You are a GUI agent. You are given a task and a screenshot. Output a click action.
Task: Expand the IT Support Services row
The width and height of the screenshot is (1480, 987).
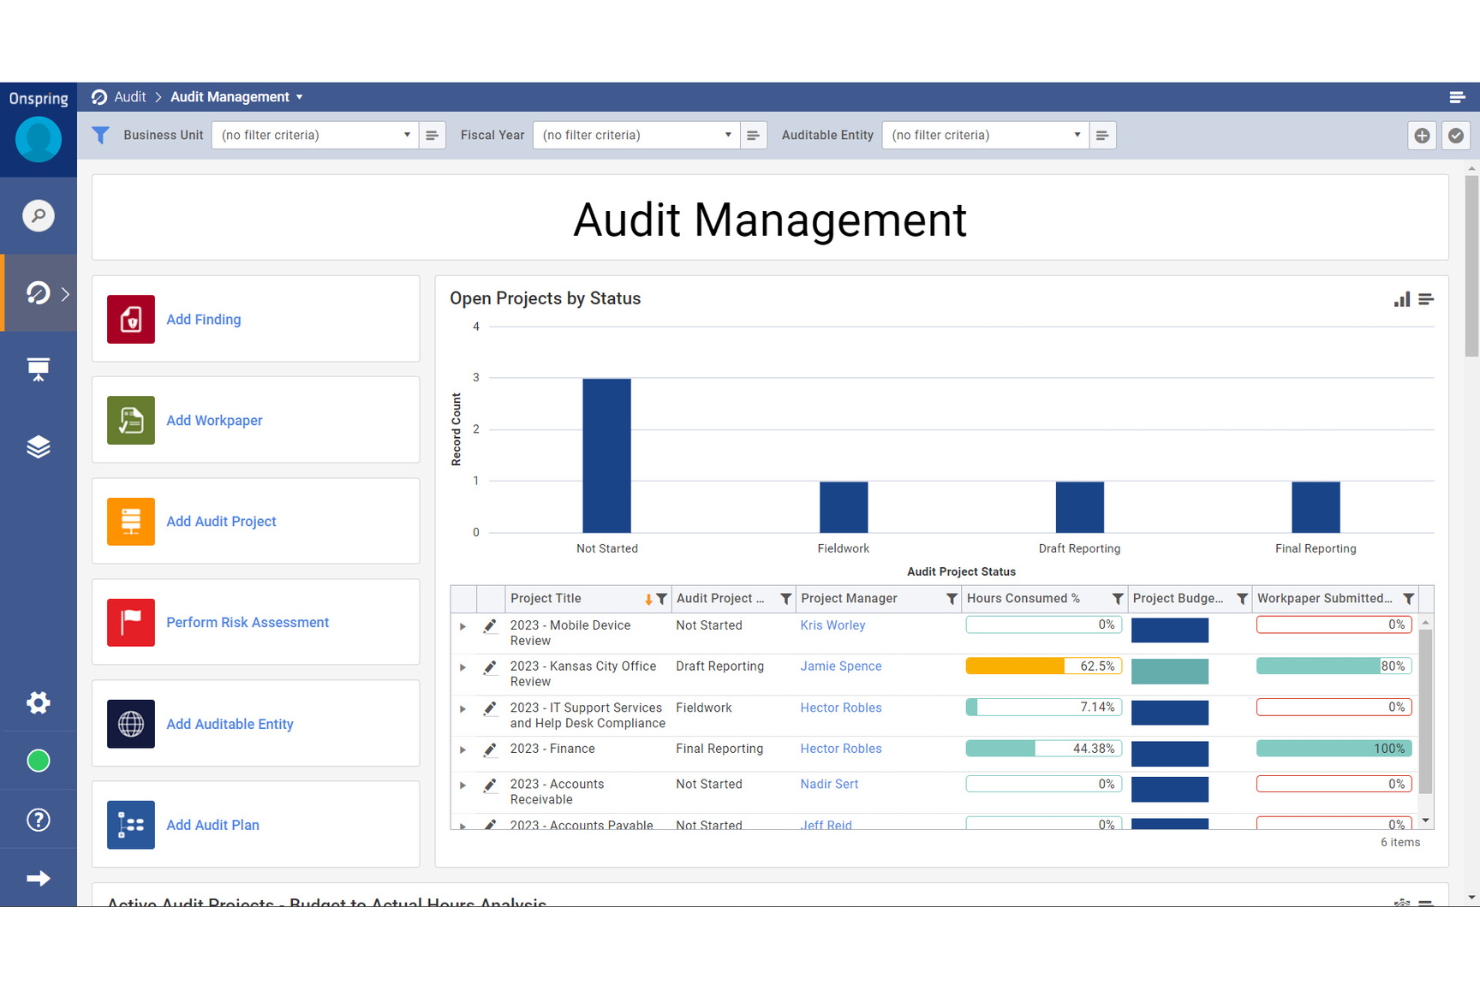tap(463, 708)
